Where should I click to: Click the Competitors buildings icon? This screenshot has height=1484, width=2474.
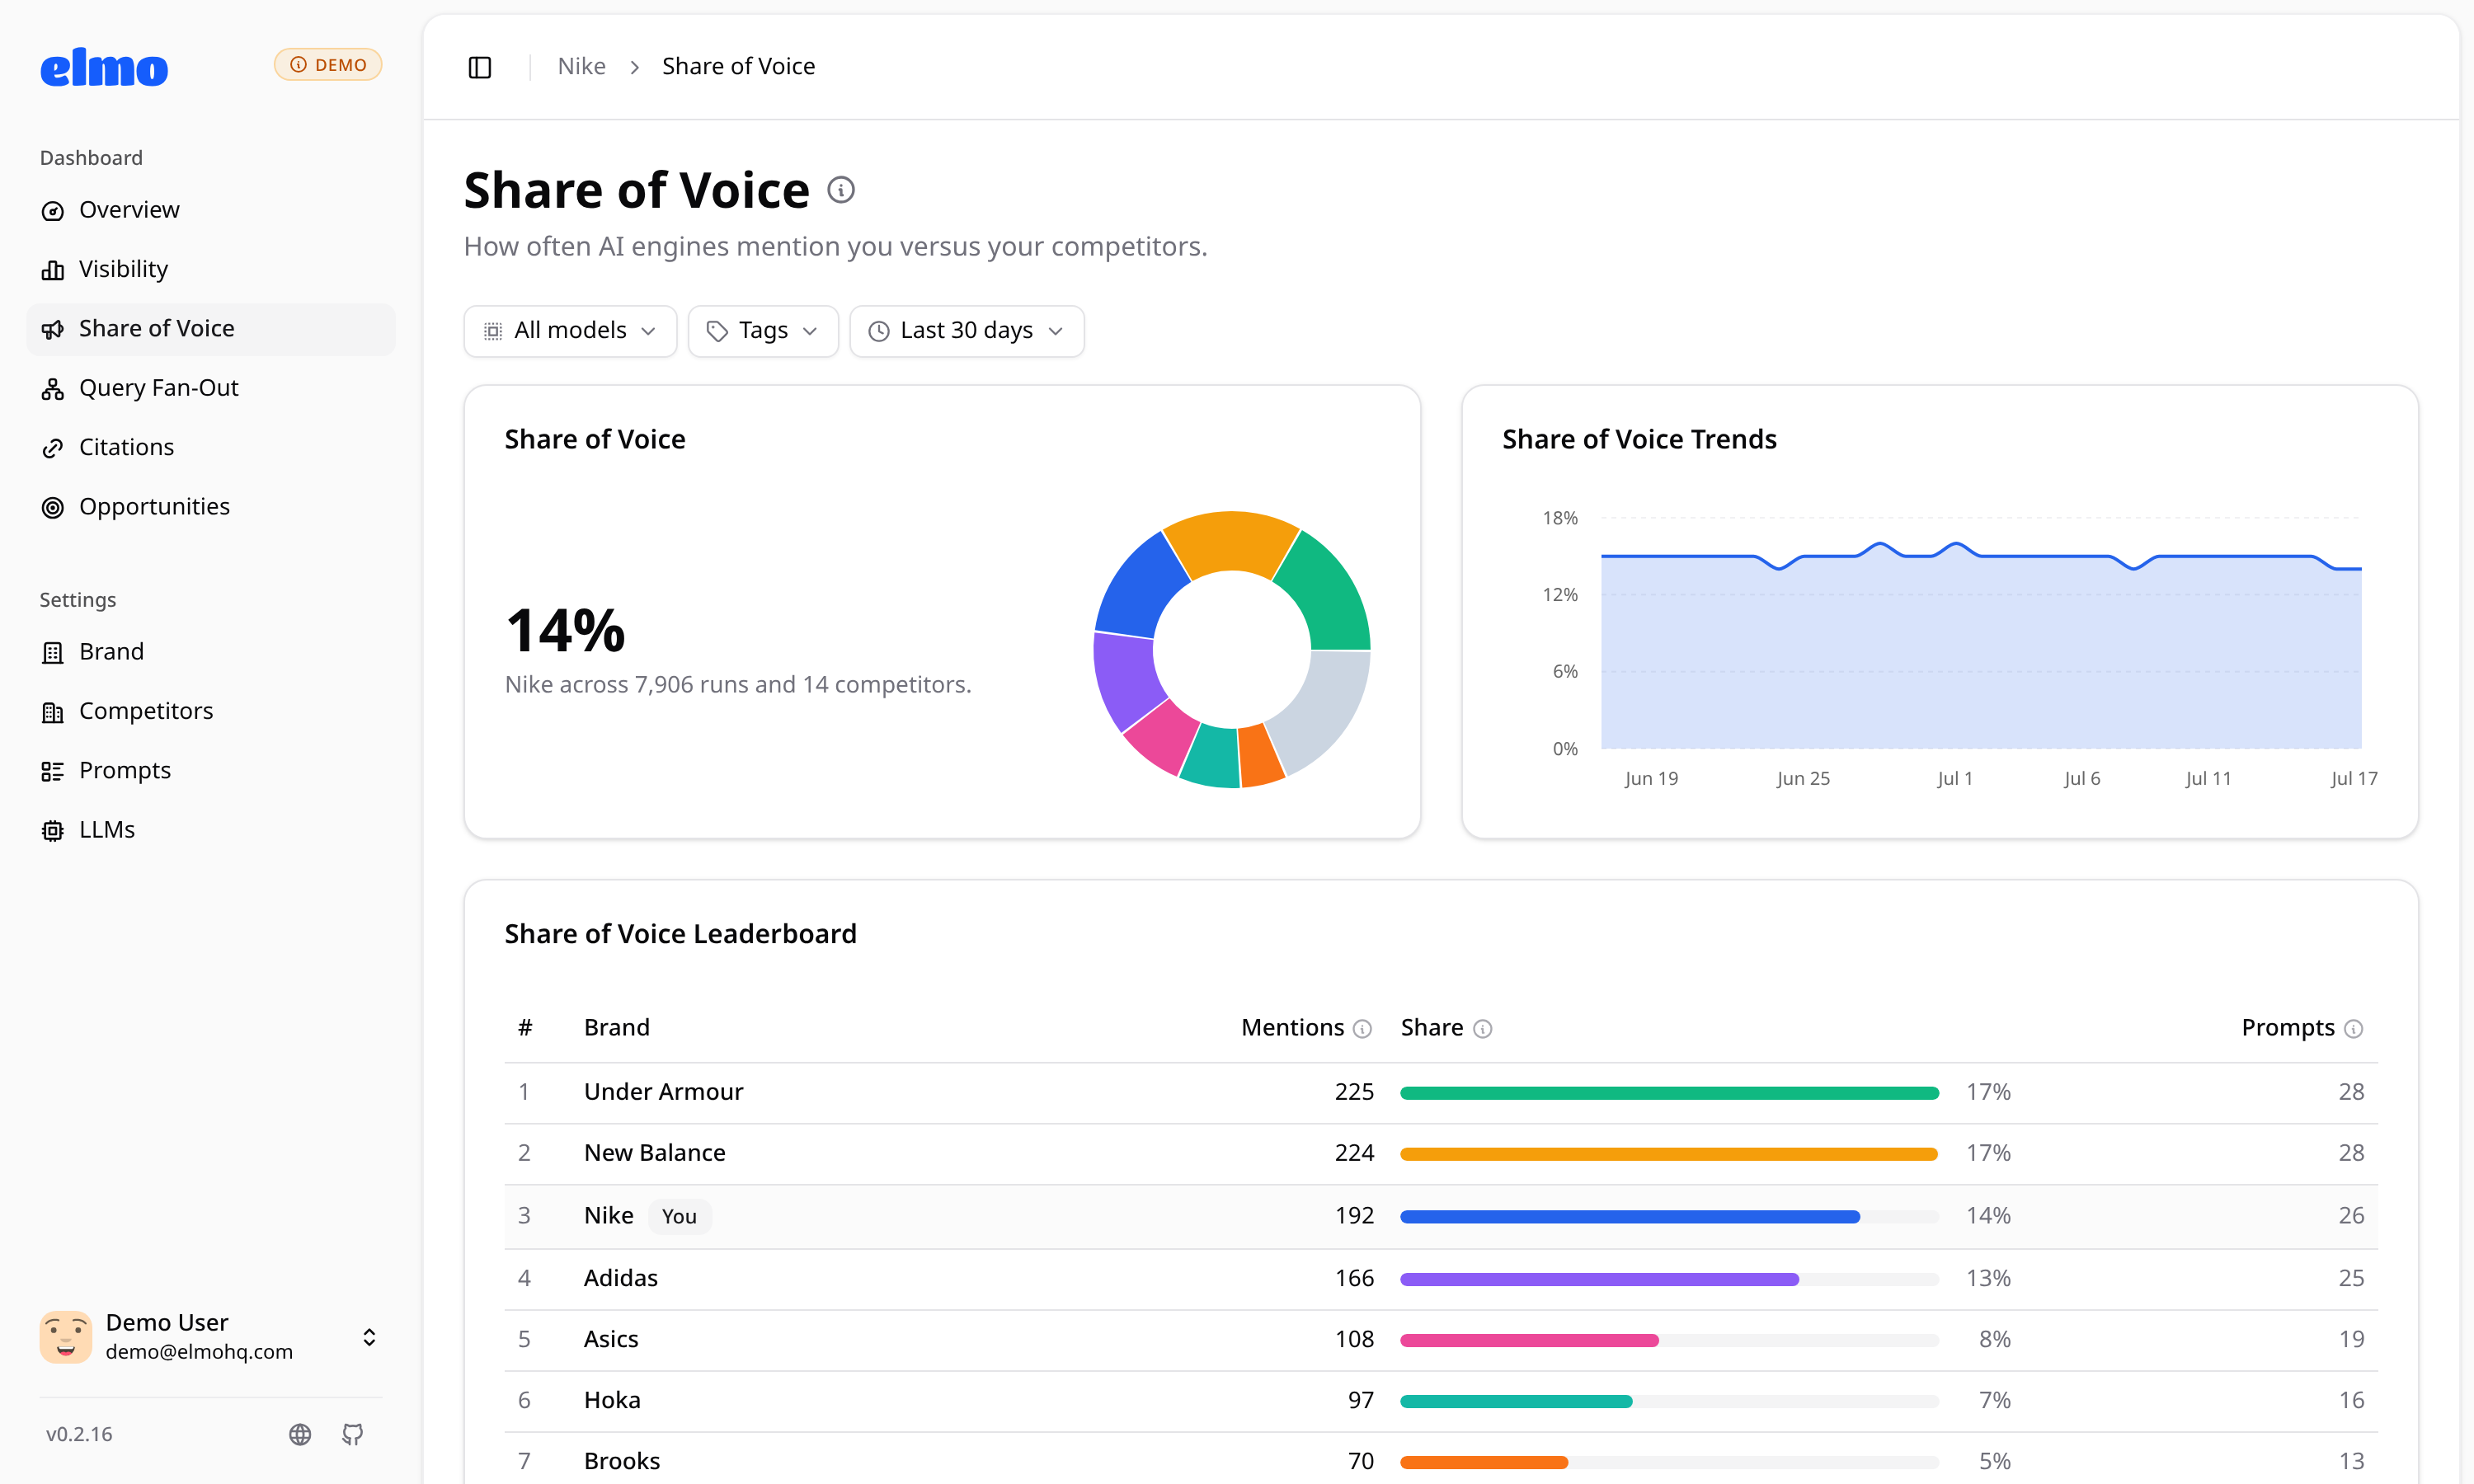pos(53,712)
